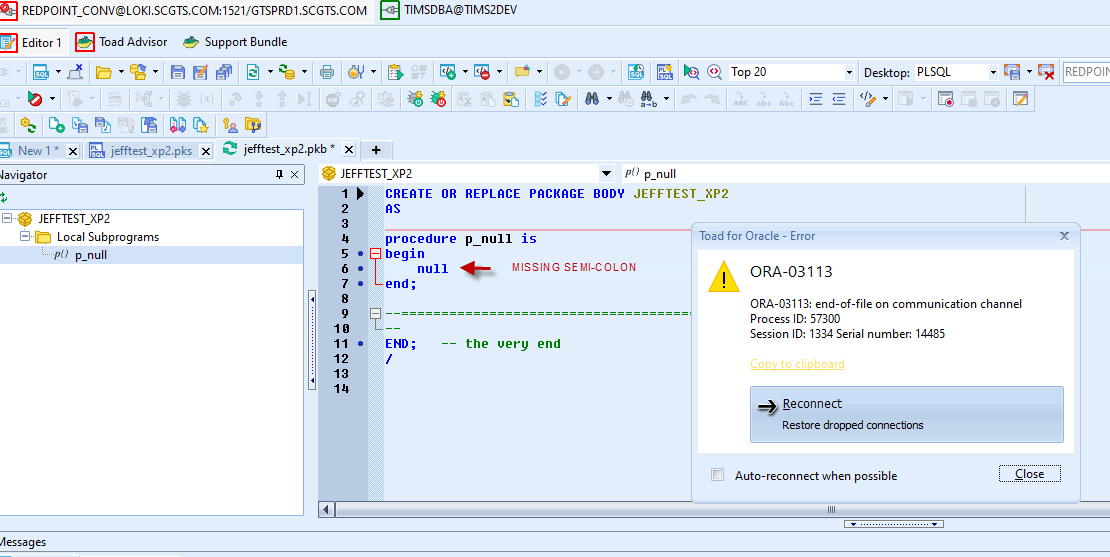Close the Navigator panel

point(295,175)
